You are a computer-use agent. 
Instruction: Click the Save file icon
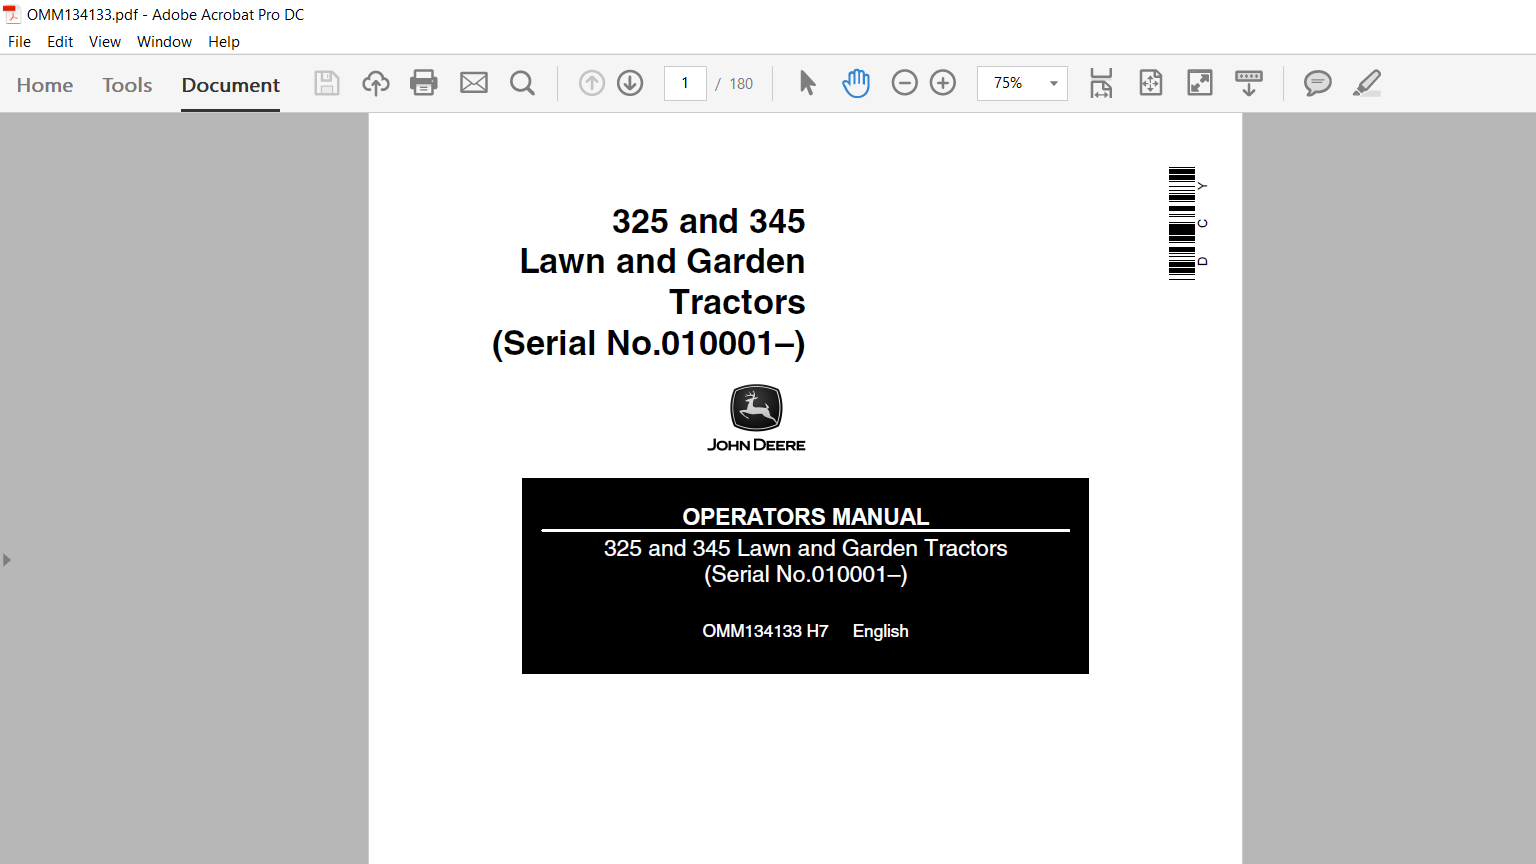tap(327, 83)
